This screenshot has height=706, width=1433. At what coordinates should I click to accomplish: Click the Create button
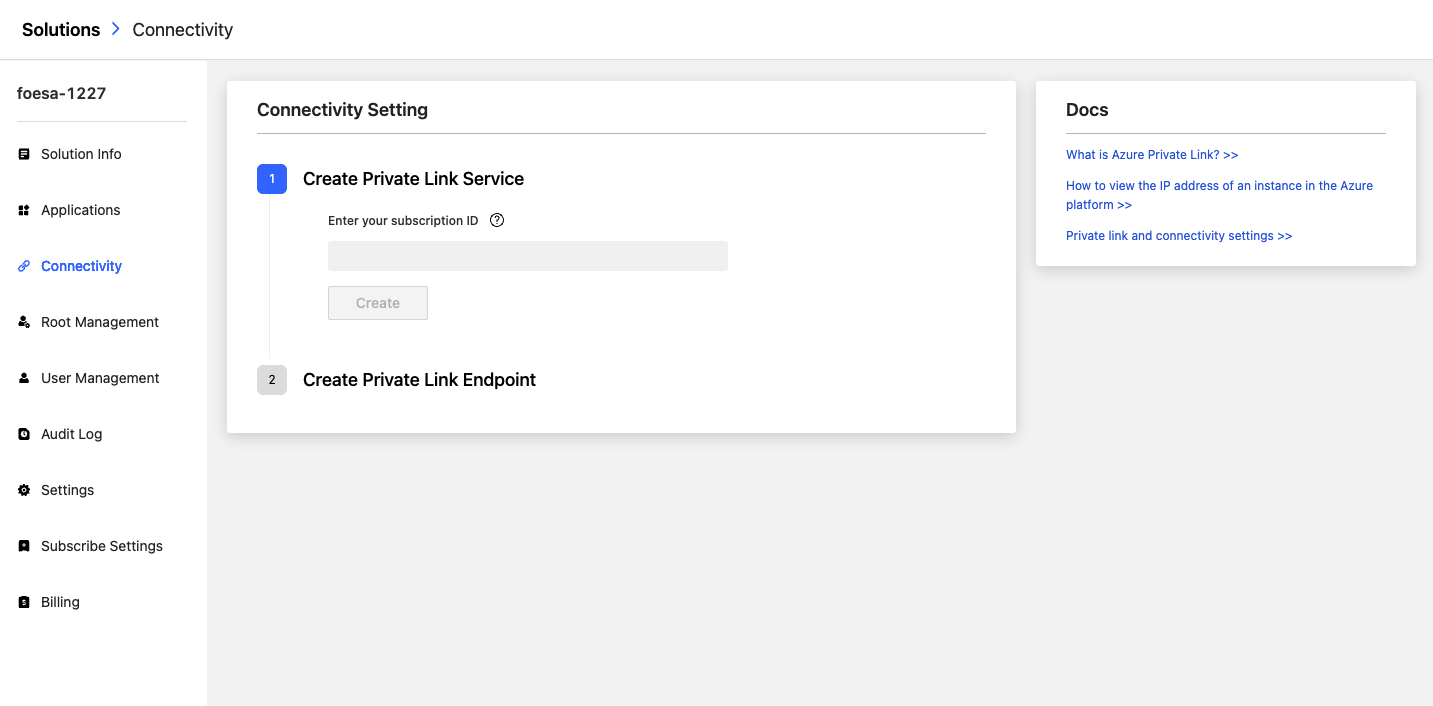coord(378,303)
